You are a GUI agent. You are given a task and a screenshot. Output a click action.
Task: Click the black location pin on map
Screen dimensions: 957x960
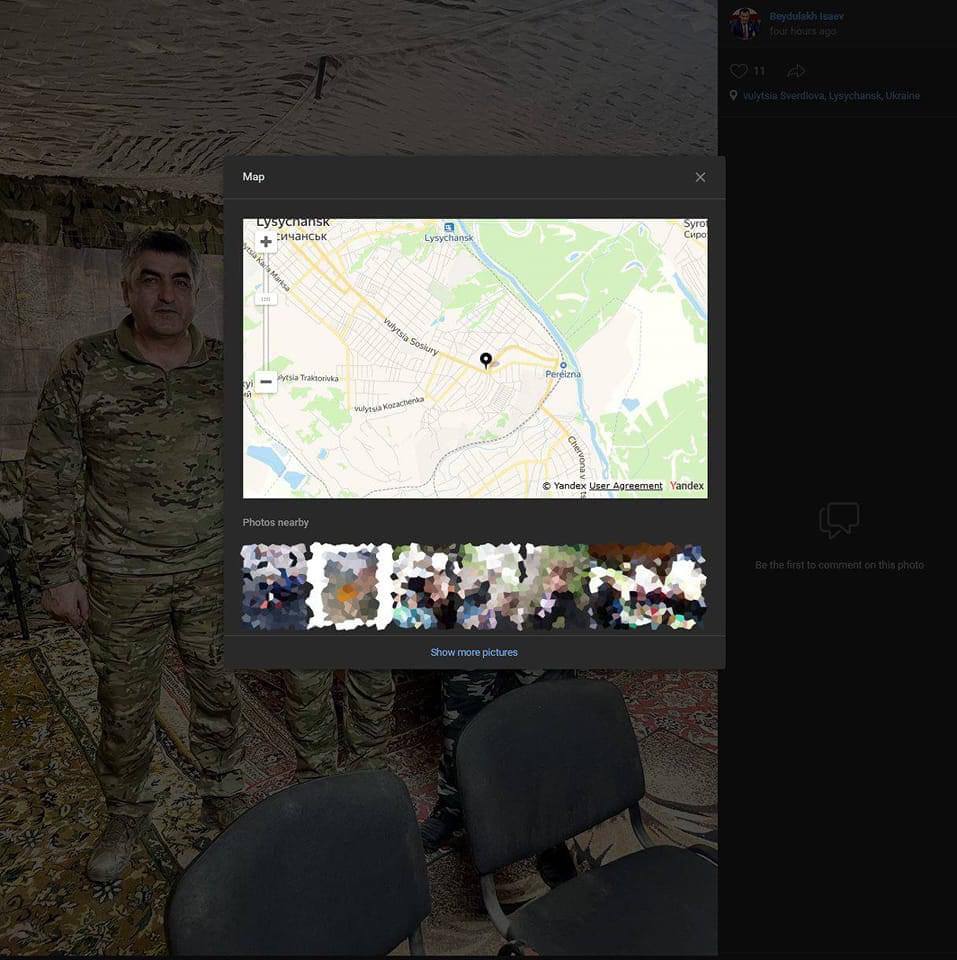[486, 360]
